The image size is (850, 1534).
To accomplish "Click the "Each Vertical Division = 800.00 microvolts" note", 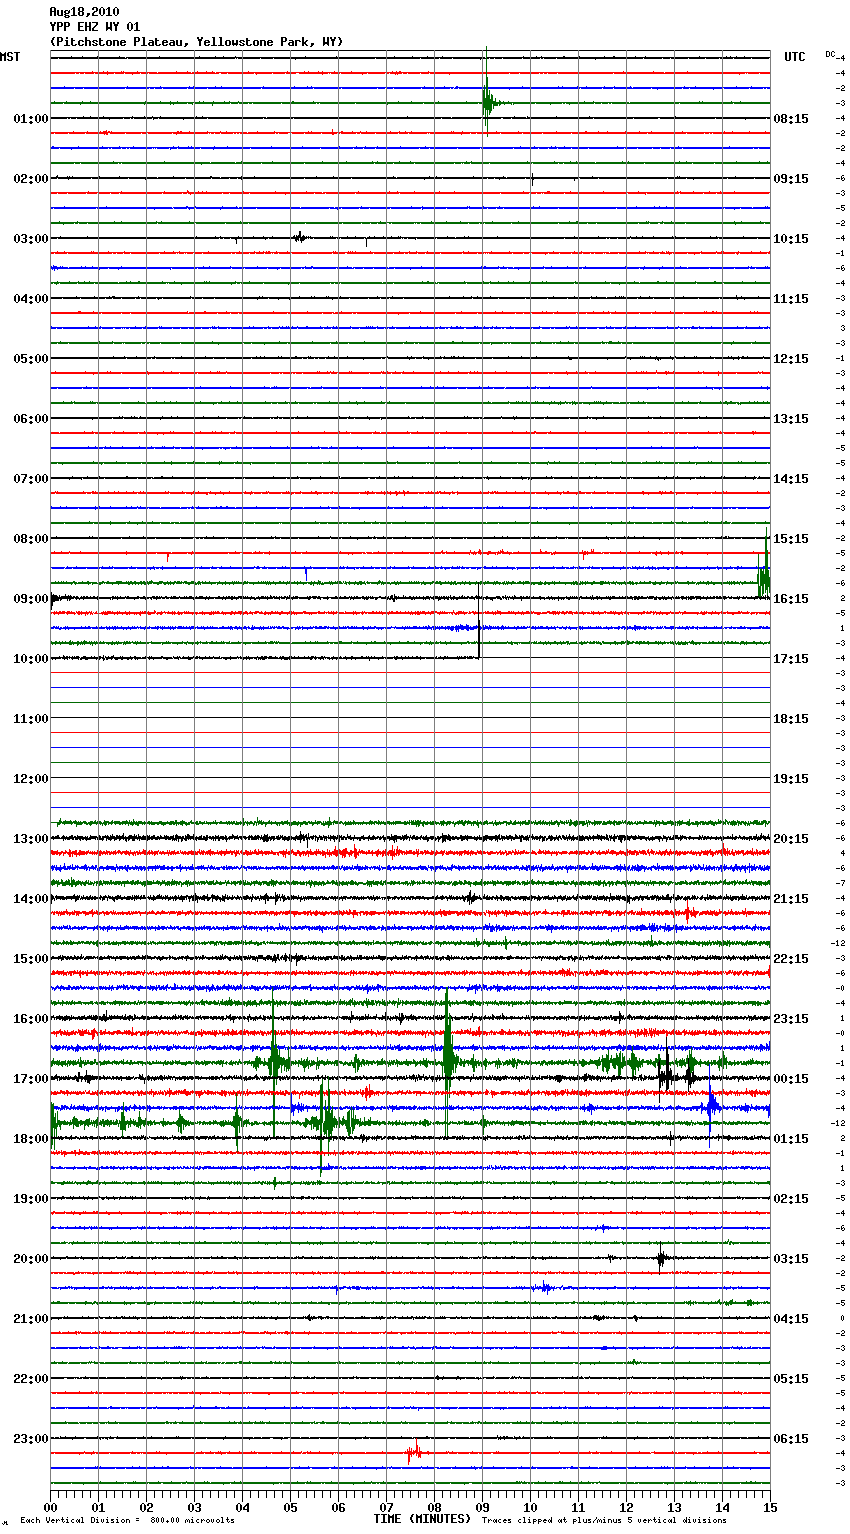I will (x=127, y=1521).
